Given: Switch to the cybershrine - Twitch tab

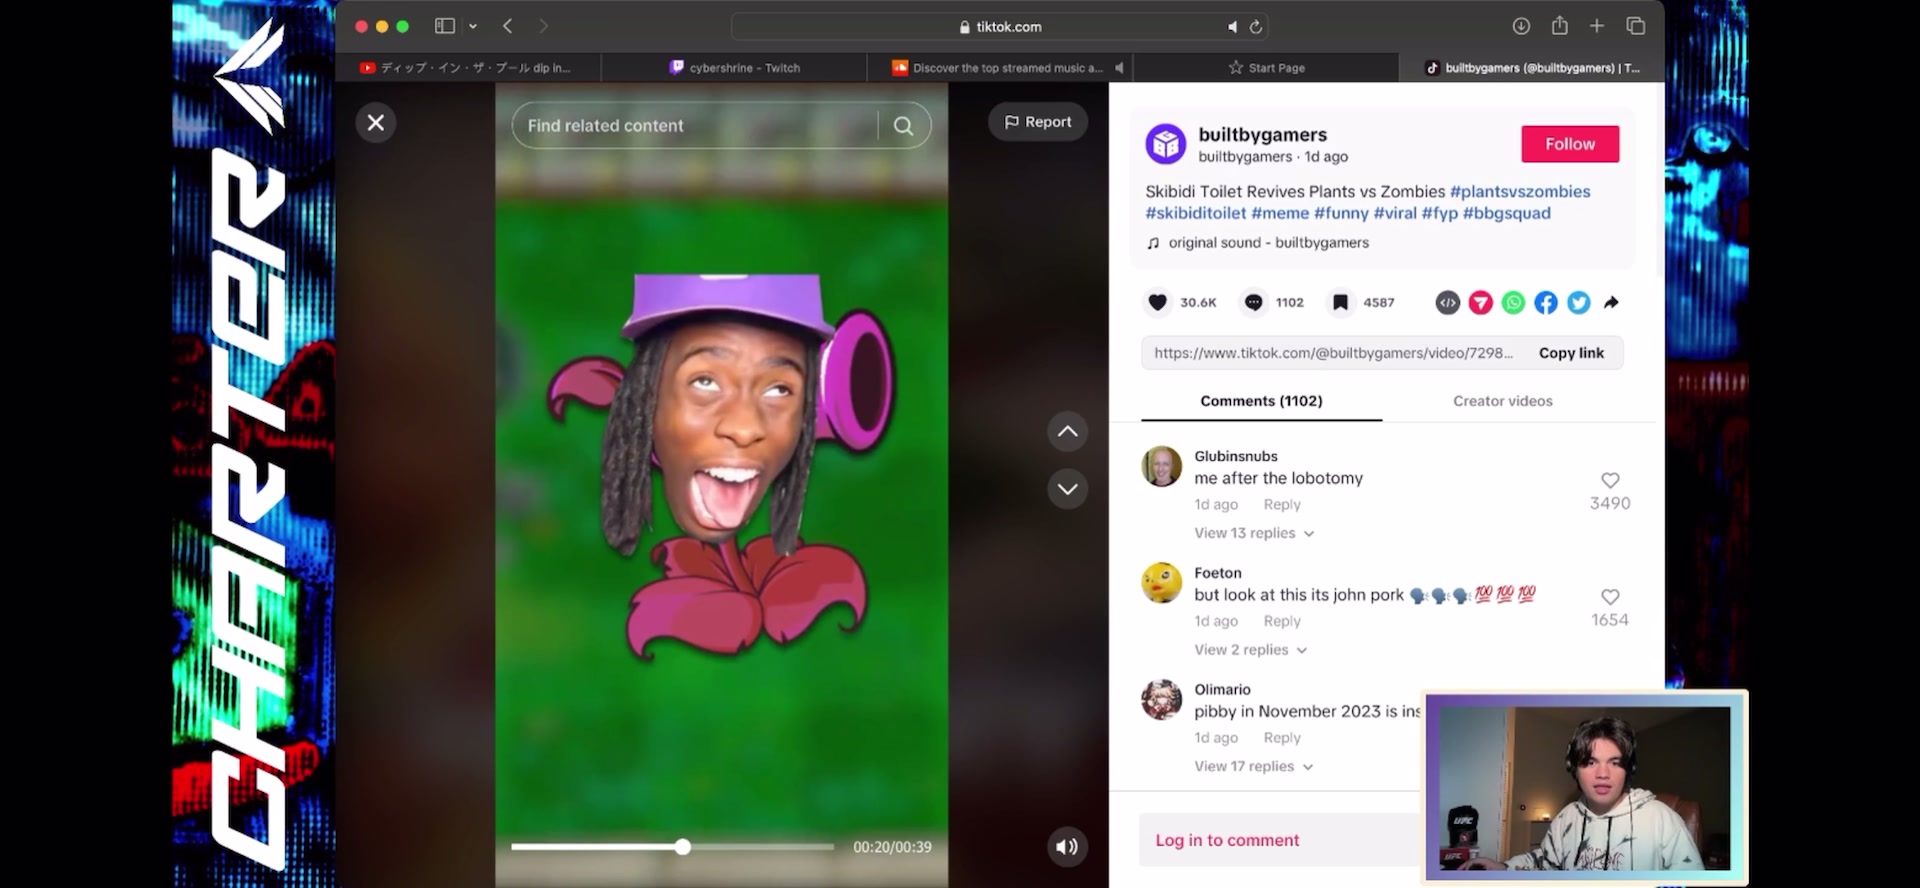Looking at the screenshot, I should [734, 68].
